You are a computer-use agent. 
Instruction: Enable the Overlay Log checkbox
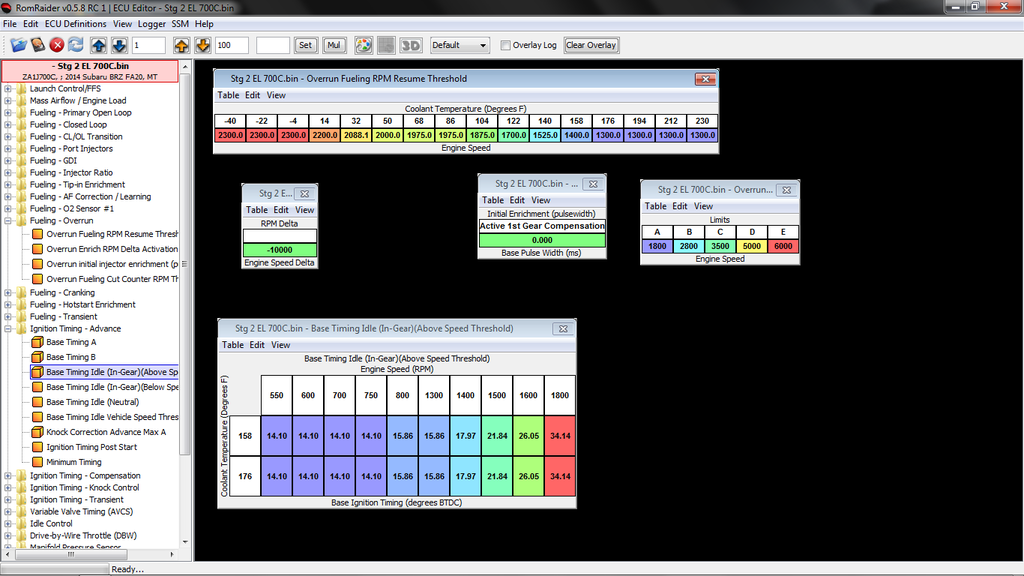506,45
